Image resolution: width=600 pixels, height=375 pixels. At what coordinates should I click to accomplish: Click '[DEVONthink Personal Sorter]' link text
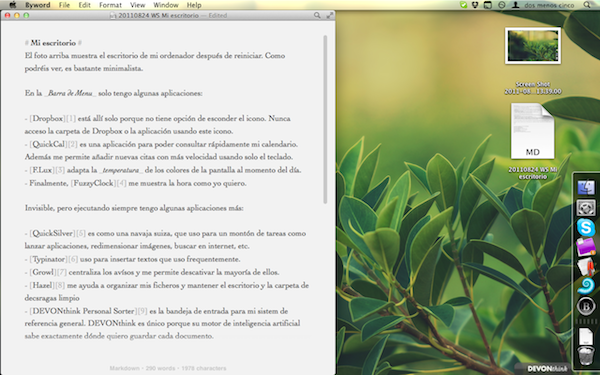pos(83,311)
